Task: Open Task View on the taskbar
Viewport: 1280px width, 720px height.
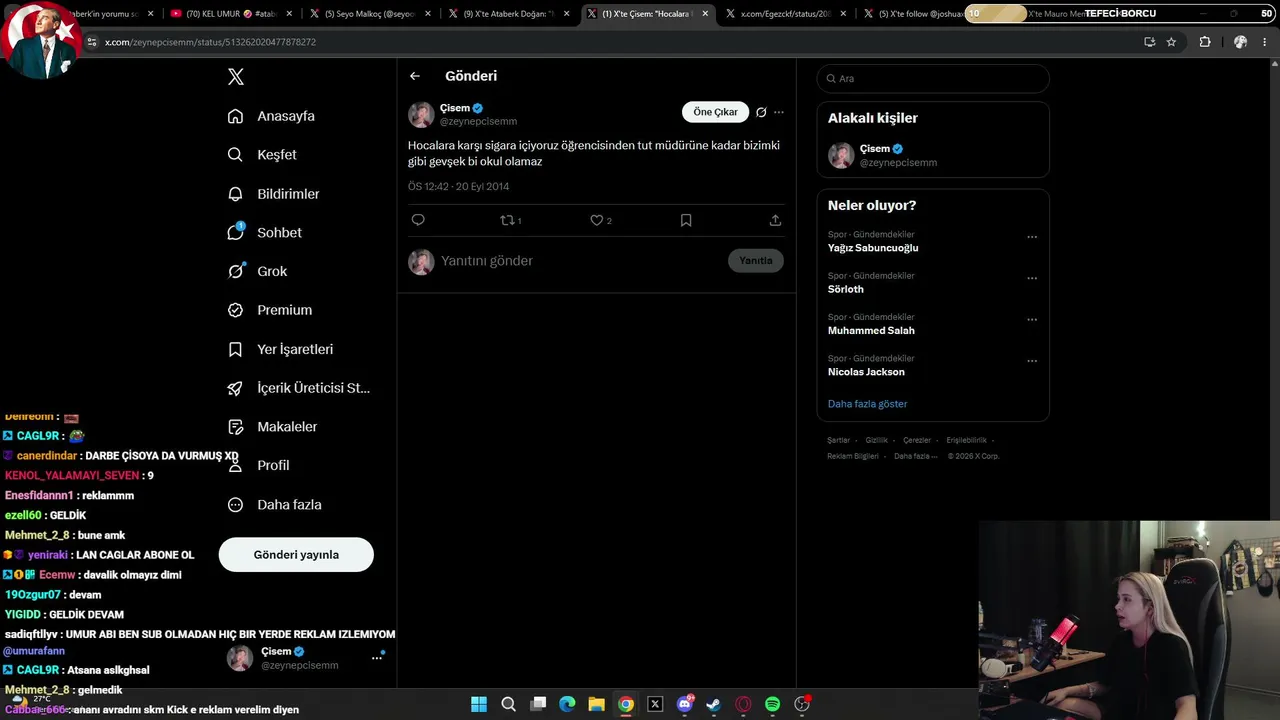Action: pos(538,704)
